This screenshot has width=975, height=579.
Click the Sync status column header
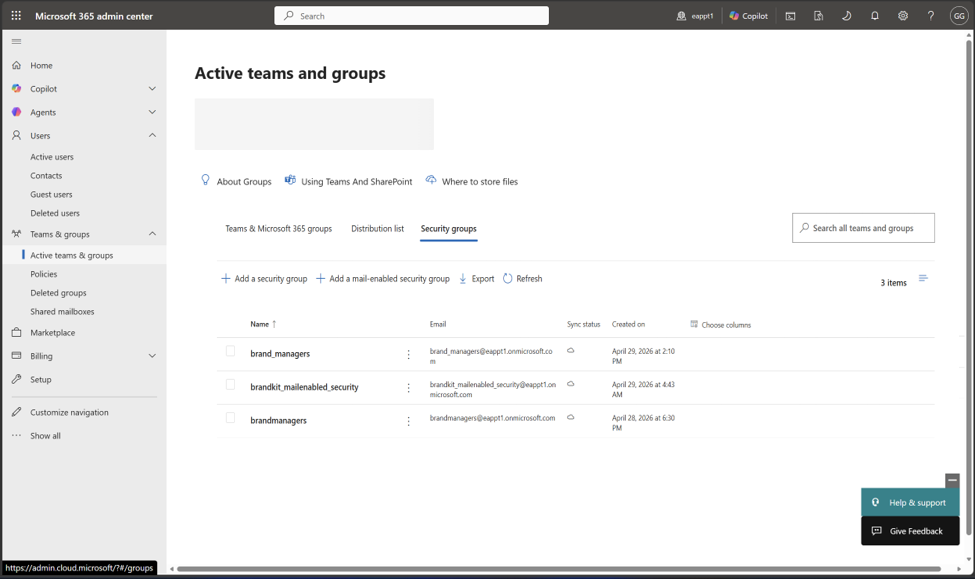[583, 325]
